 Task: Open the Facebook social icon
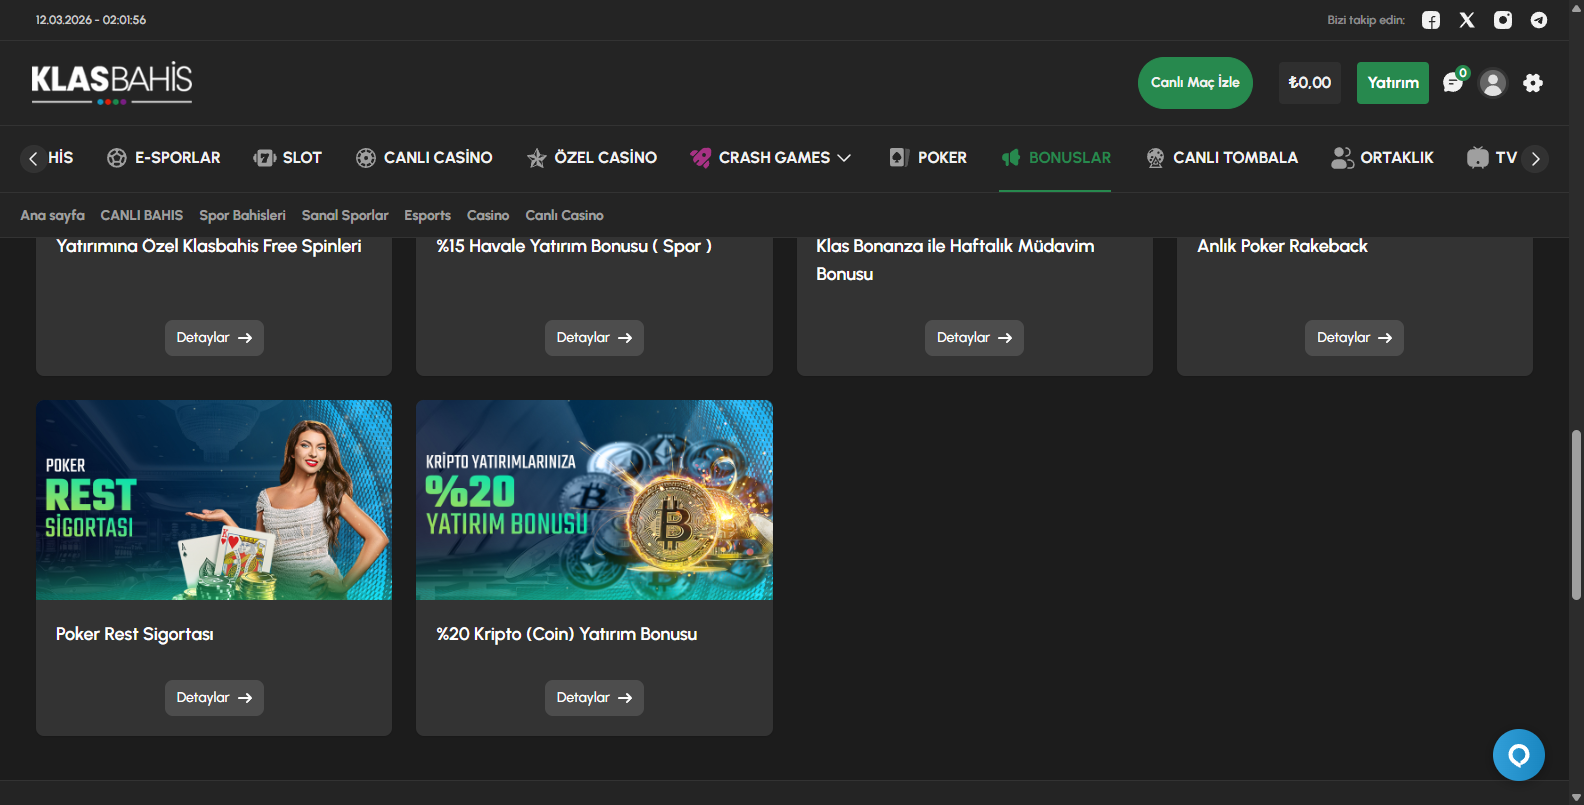pos(1431,20)
